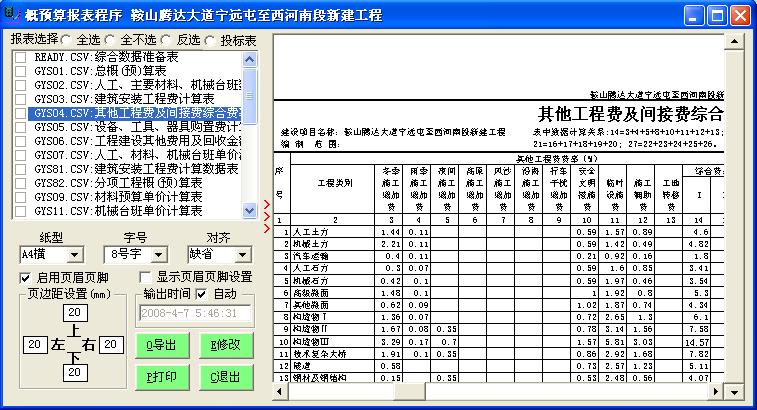This screenshot has height=410, width=757.
Task: Tick the GYS05.CSV checkbox
Action: (20, 127)
